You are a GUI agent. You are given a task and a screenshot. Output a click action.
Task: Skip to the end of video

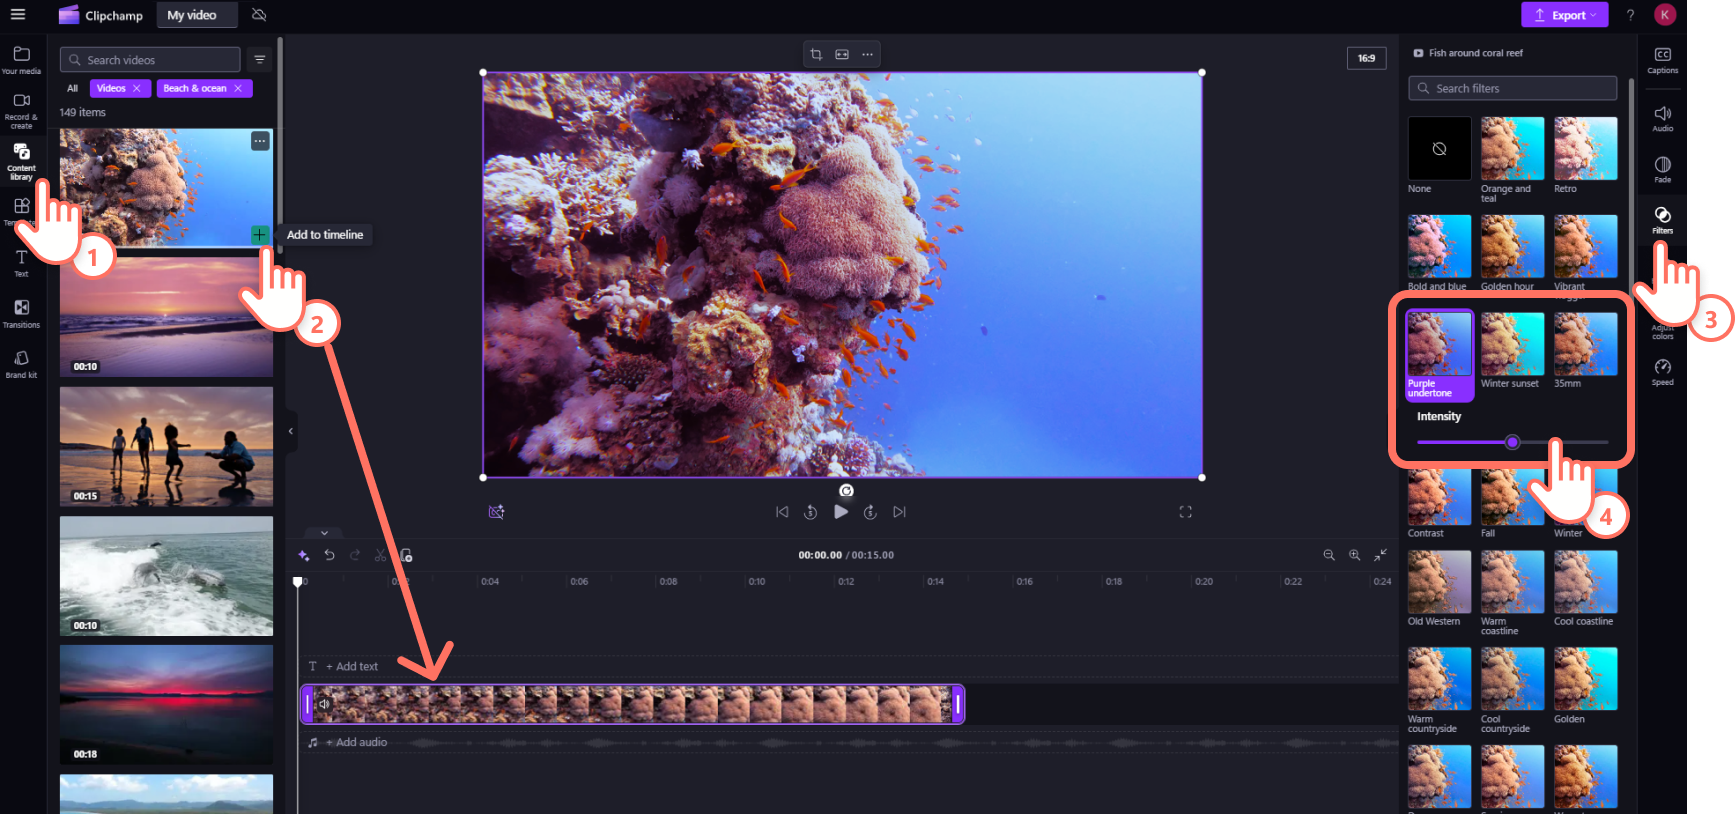tap(899, 512)
